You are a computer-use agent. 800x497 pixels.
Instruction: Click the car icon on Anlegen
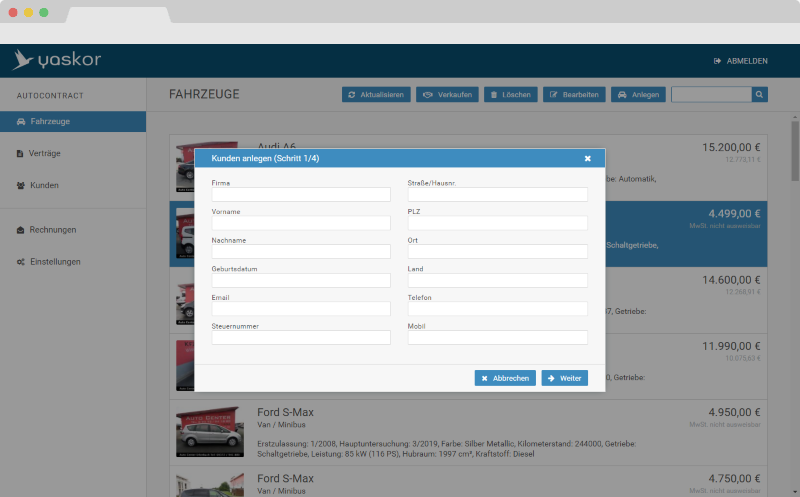point(622,94)
